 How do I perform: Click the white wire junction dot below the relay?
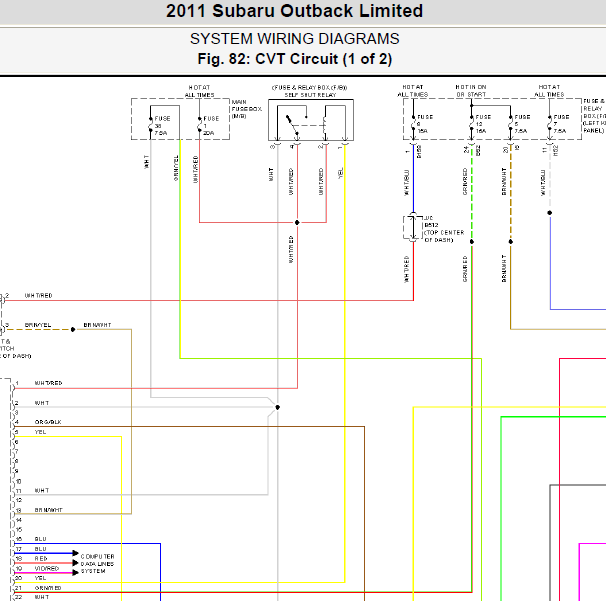click(277, 407)
